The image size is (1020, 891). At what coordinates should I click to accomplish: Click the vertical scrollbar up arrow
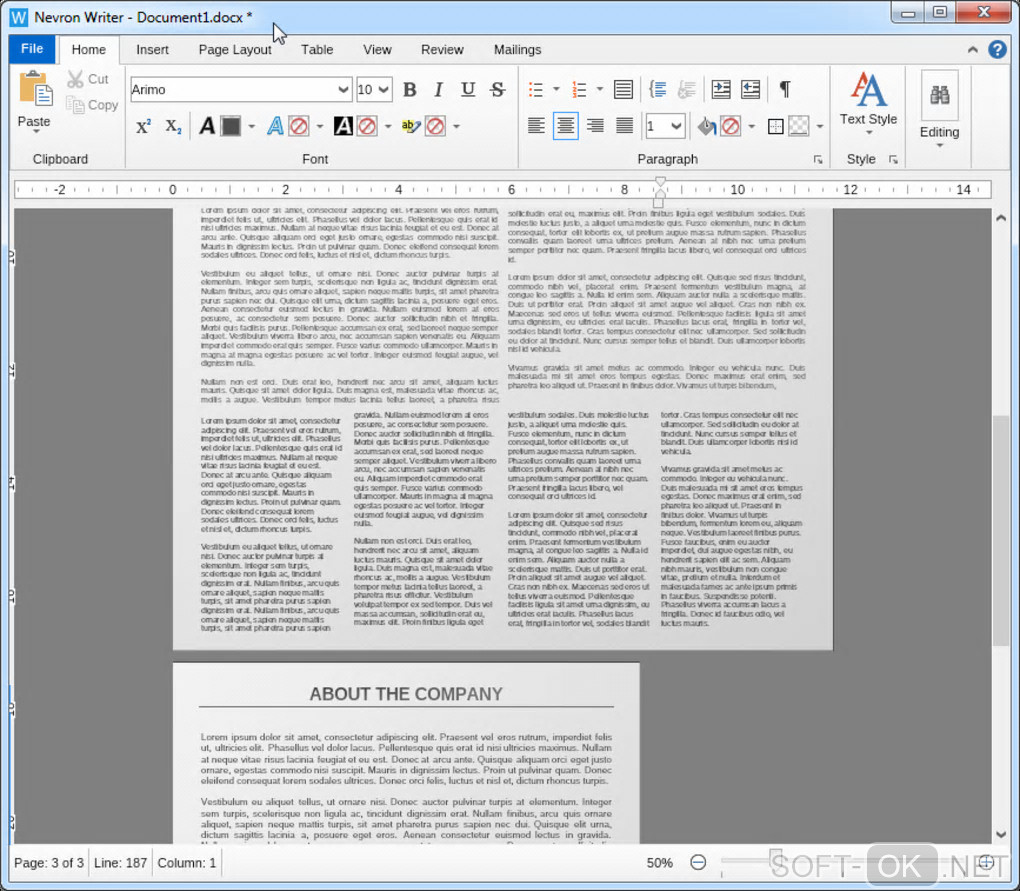(1001, 218)
